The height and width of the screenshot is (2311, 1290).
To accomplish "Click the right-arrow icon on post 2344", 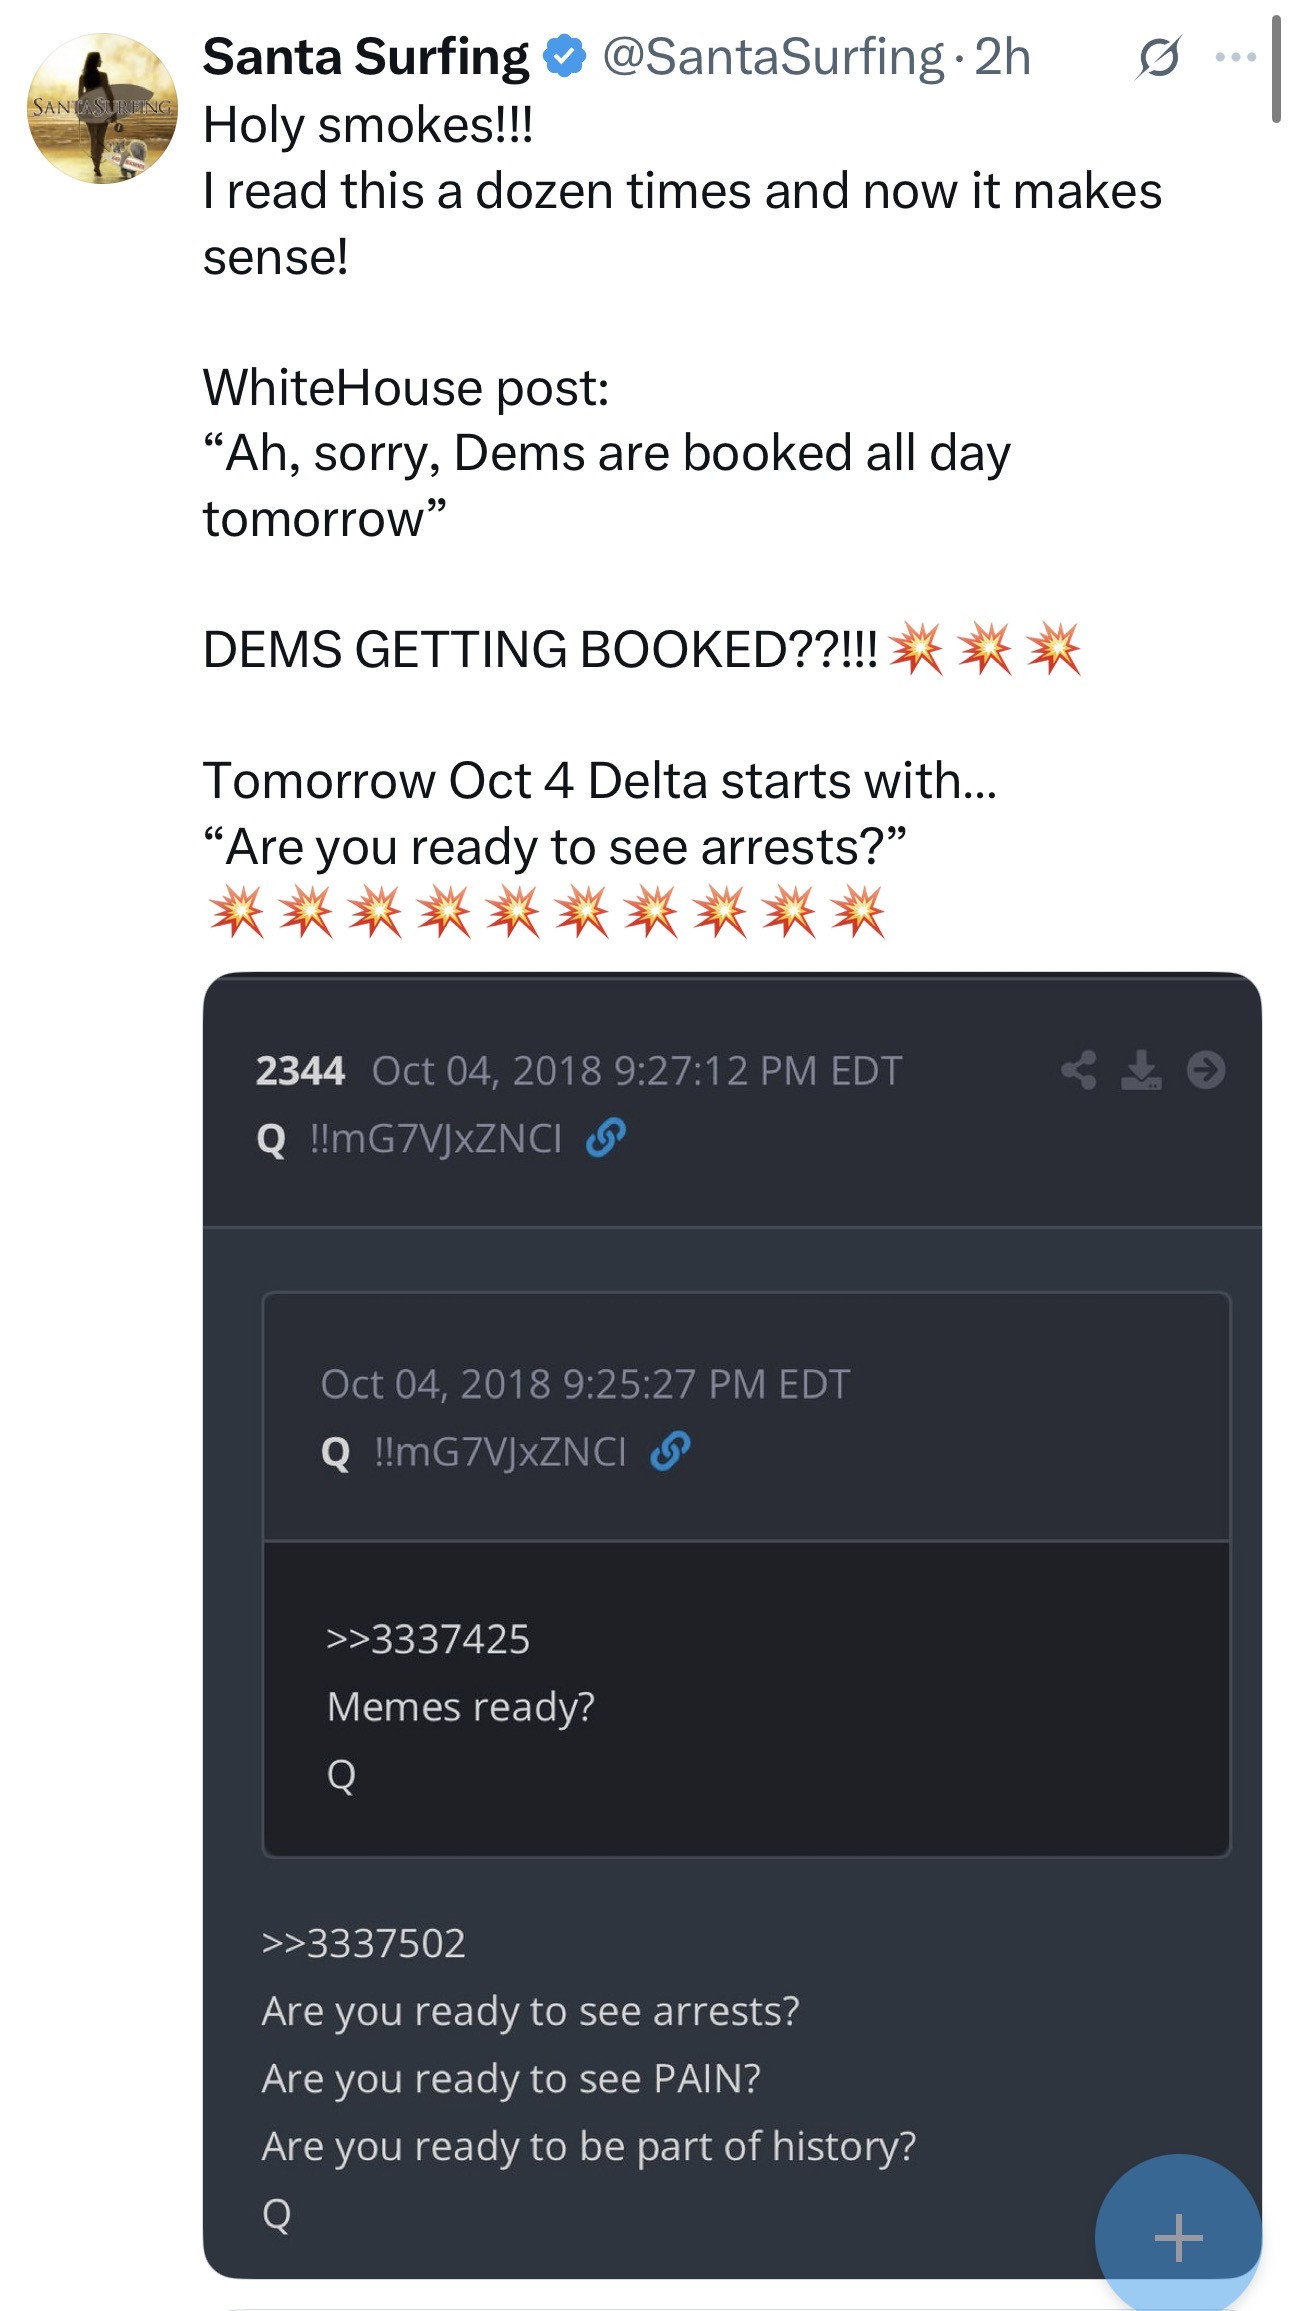I will click(x=1206, y=1070).
